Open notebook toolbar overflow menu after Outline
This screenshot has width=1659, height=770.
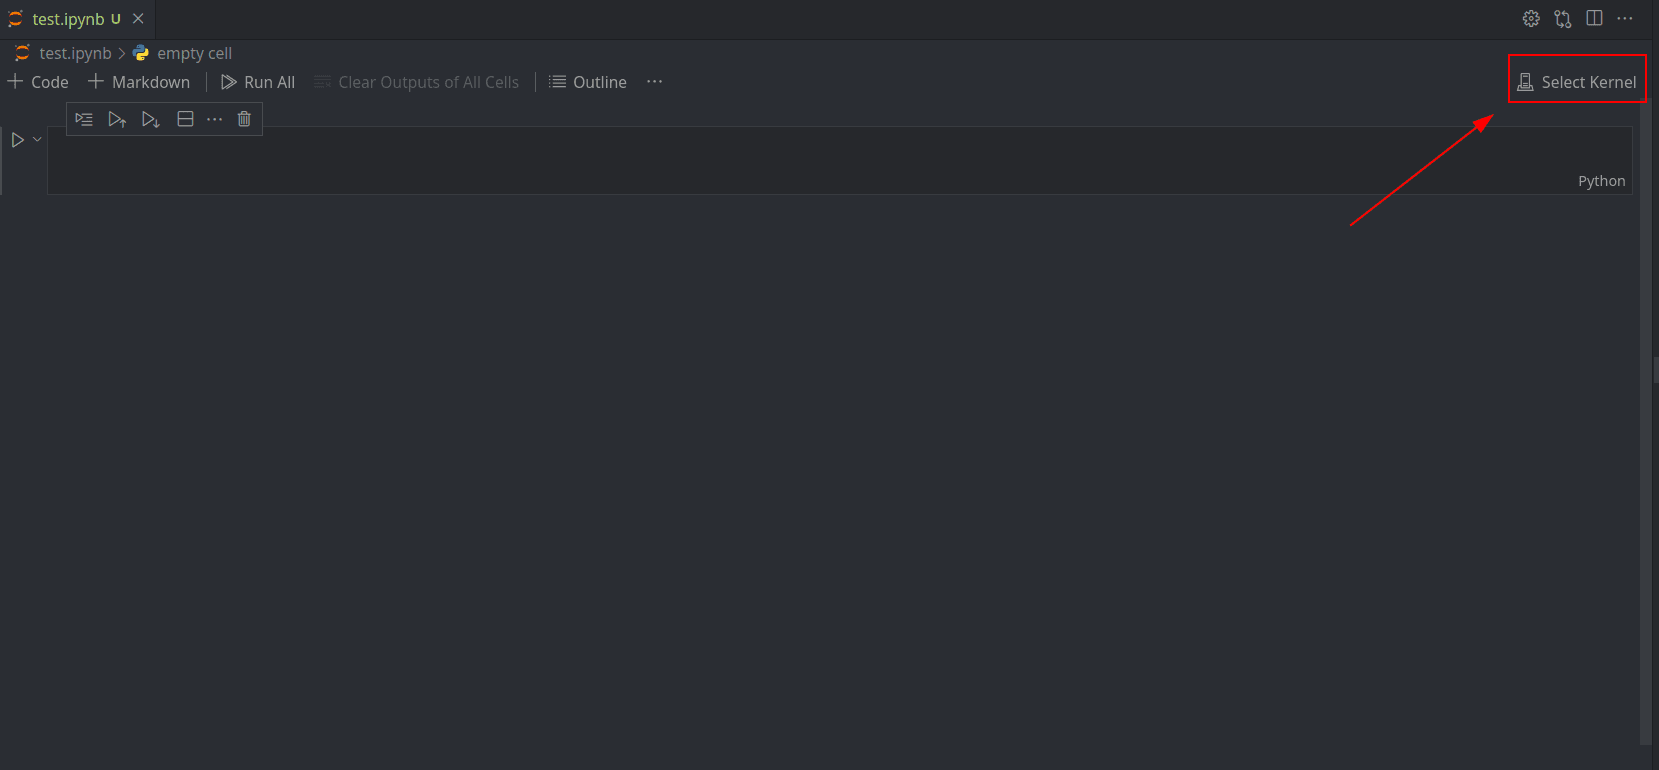(x=654, y=82)
